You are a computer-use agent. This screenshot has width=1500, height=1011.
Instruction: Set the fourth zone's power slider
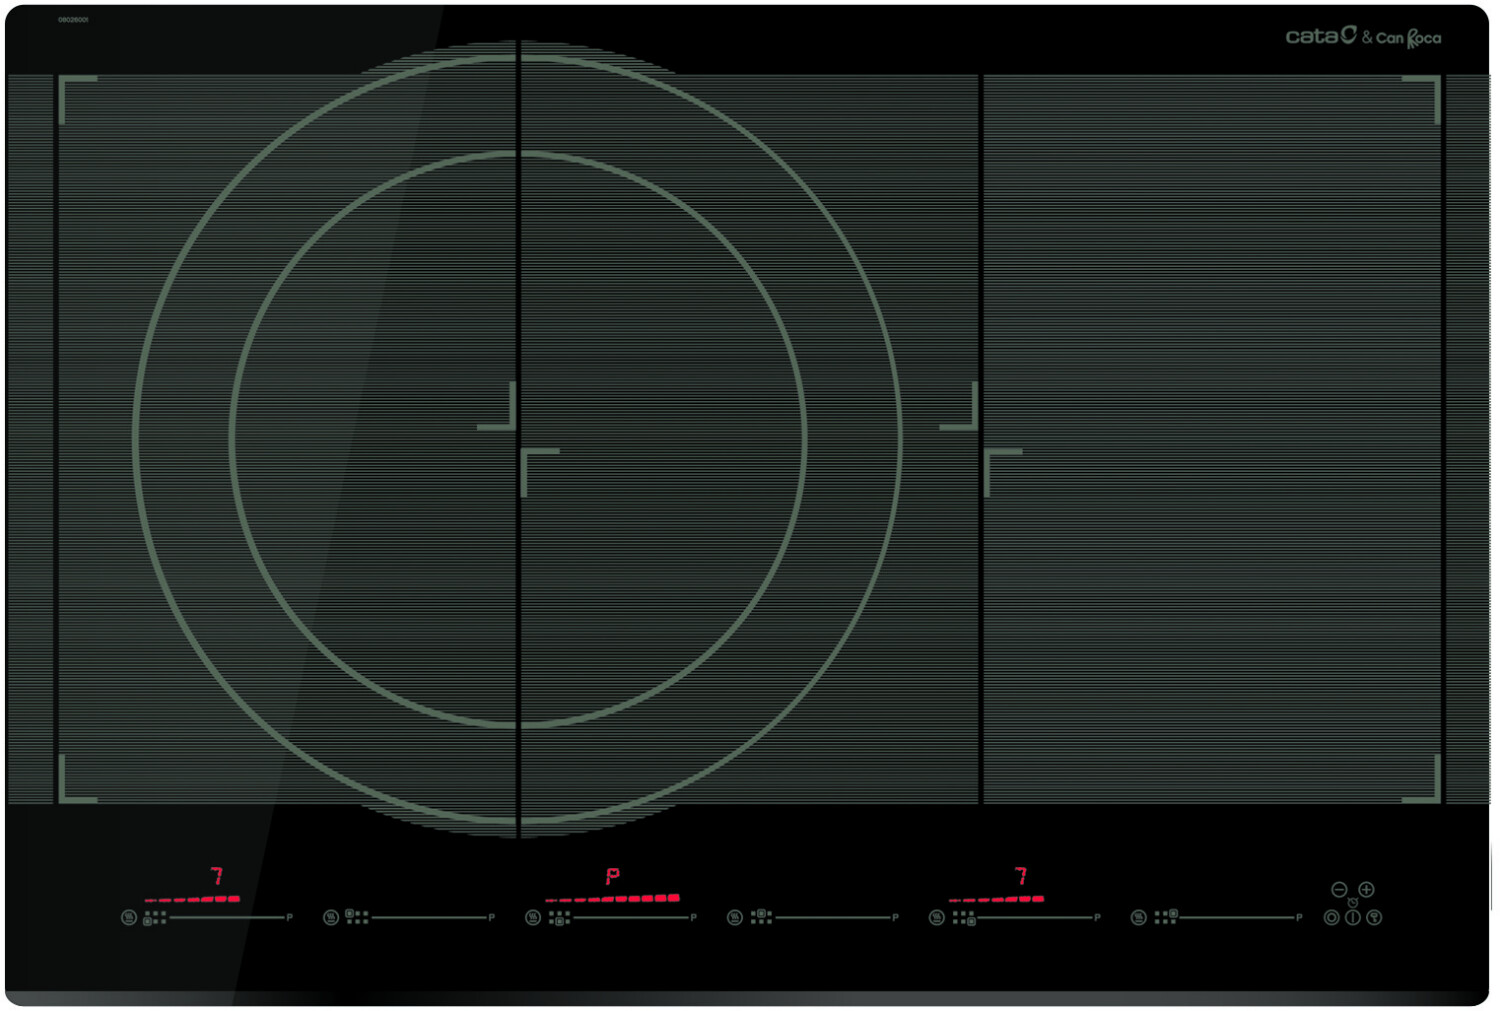pos(833,918)
